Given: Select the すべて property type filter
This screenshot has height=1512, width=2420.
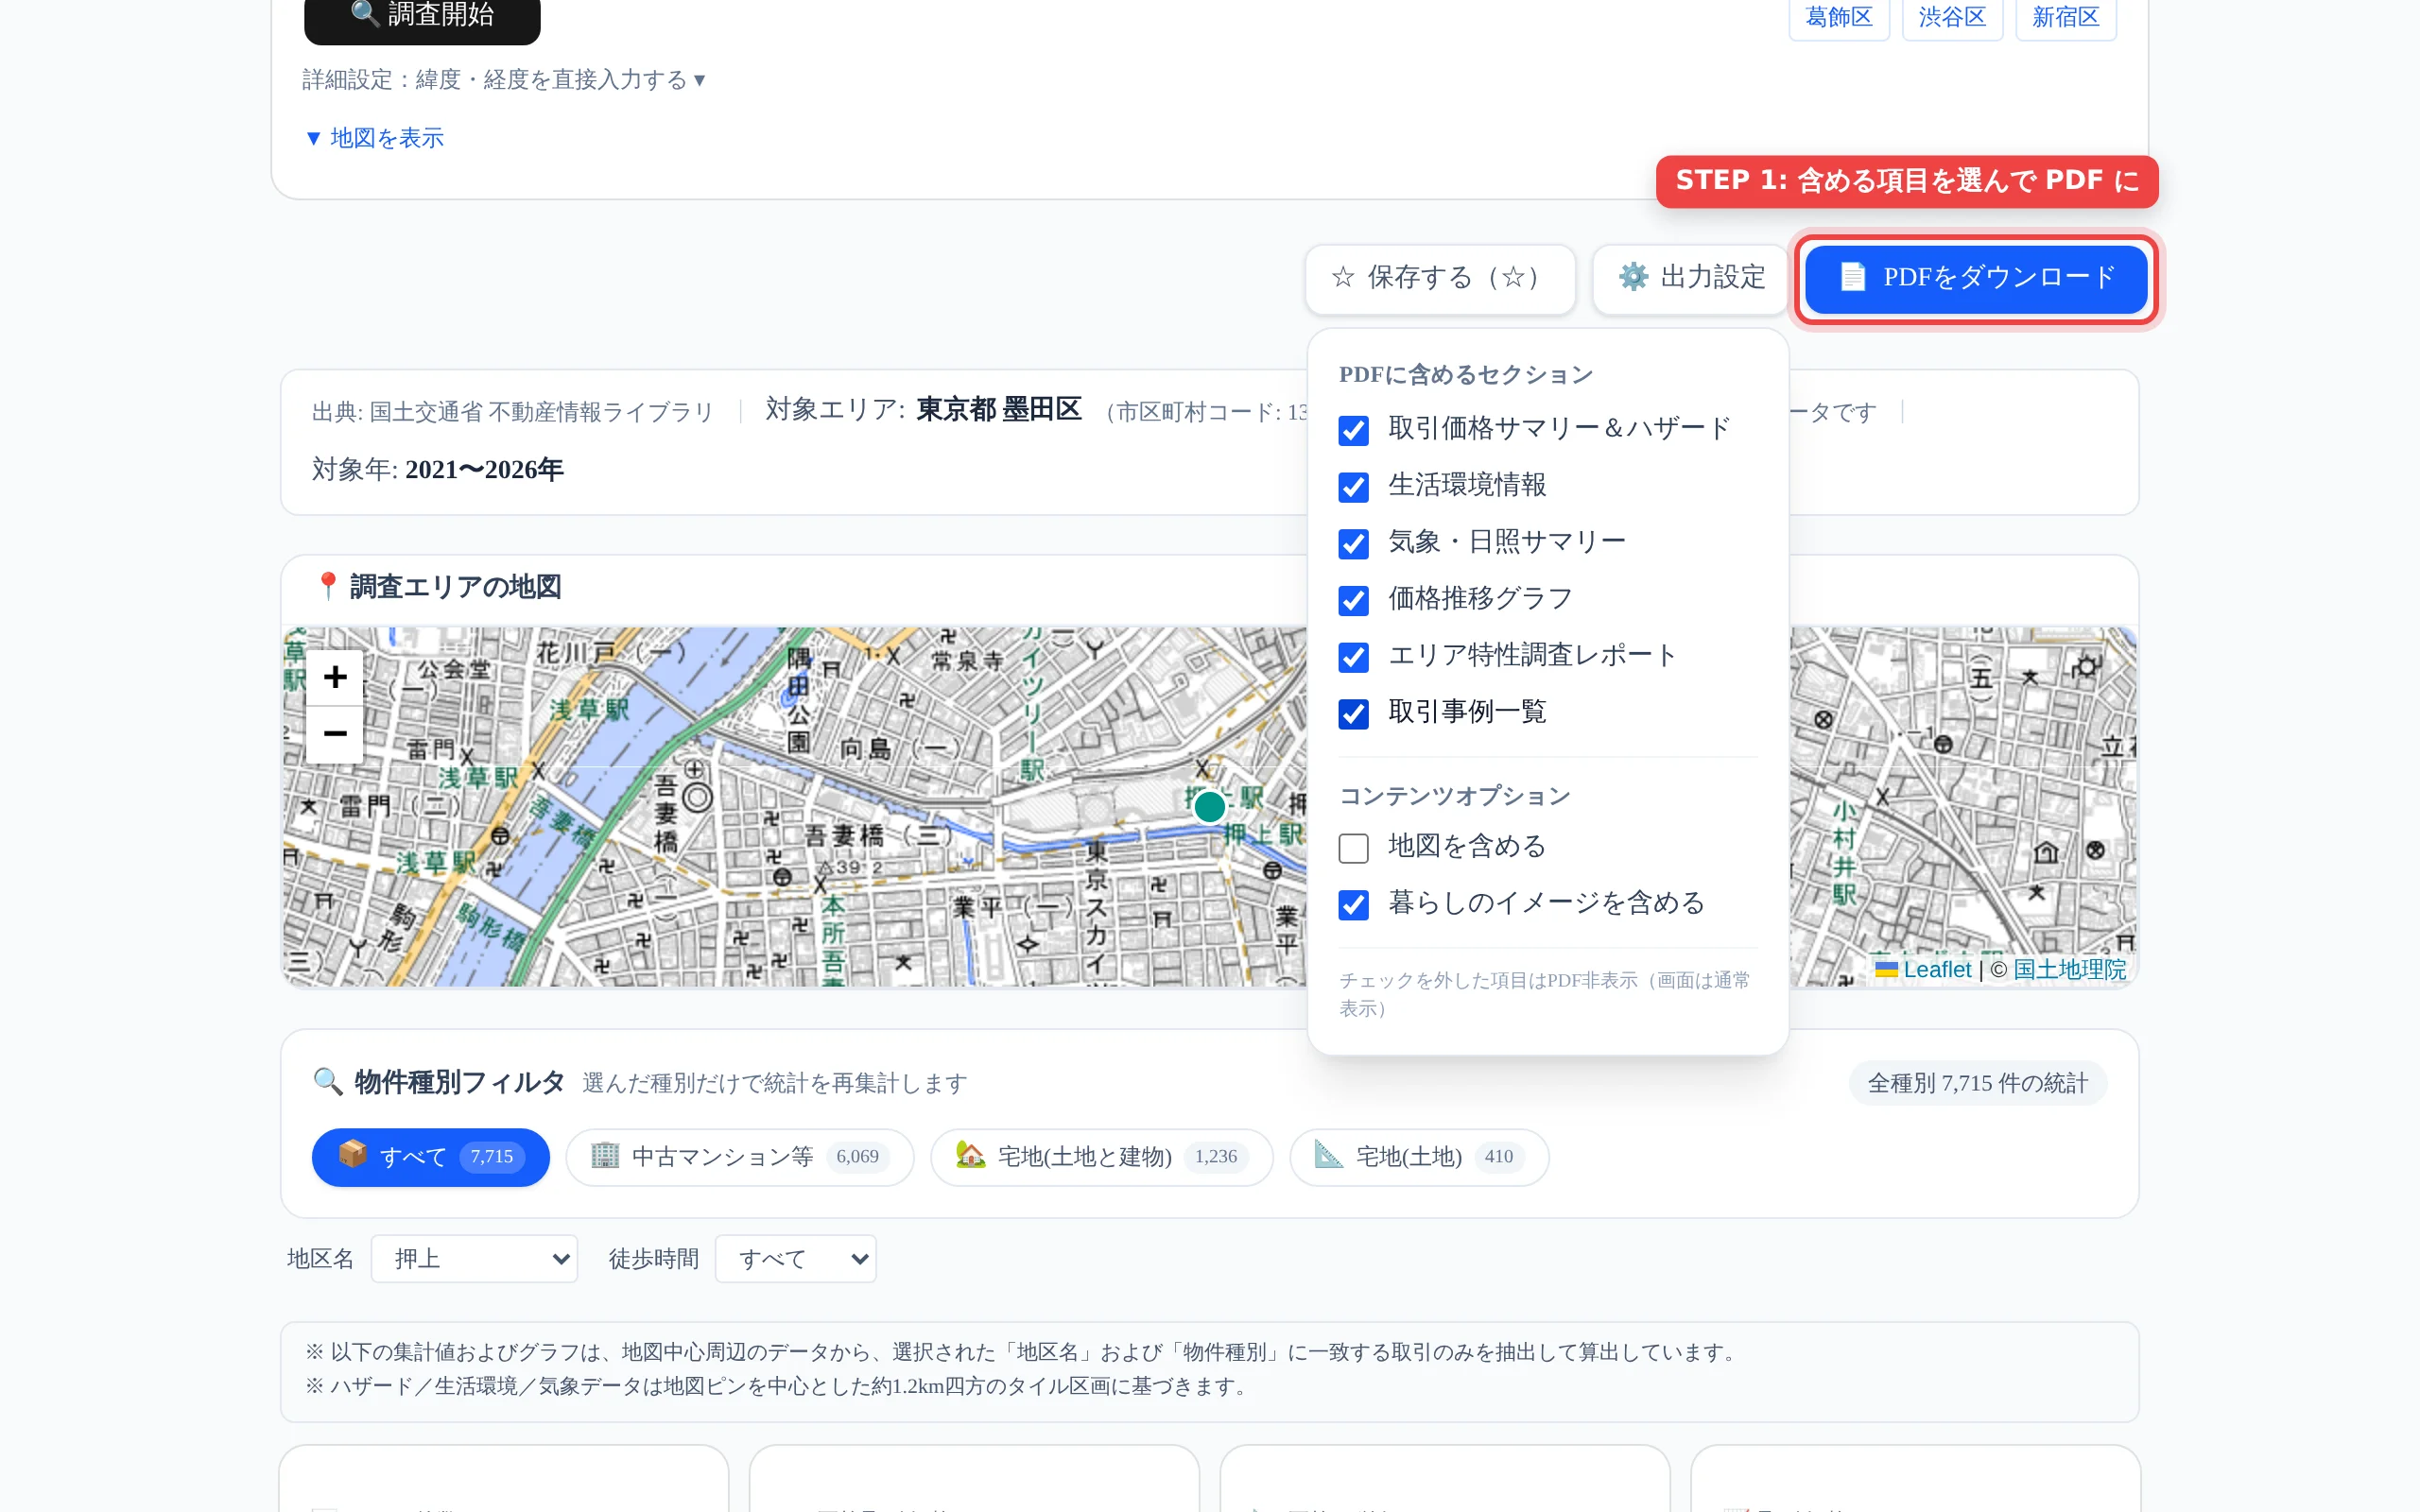Looking at the screenshot, I should [x=431, y=1157].
